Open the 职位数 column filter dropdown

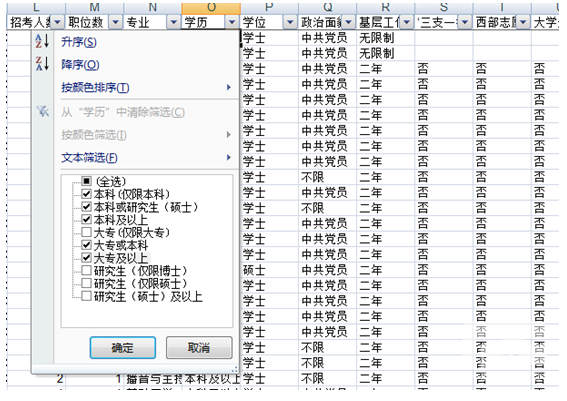(x=115, y=22)
